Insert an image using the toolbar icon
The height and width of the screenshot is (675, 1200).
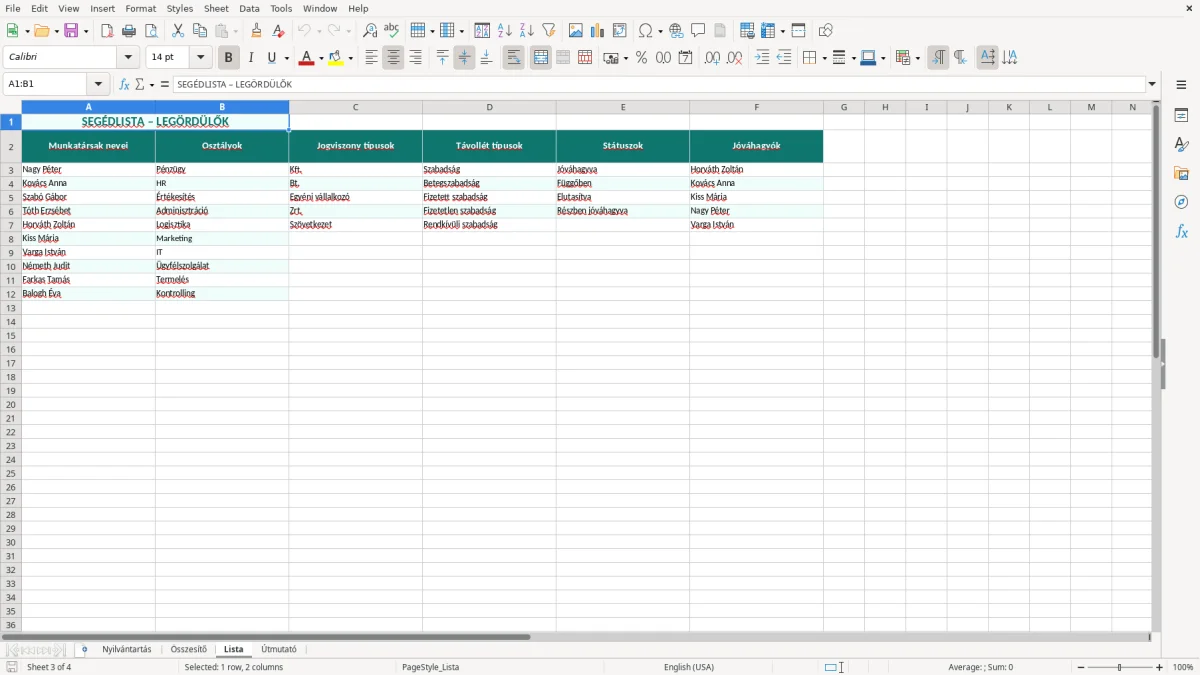pyautogui.click(x=576, y=31)
